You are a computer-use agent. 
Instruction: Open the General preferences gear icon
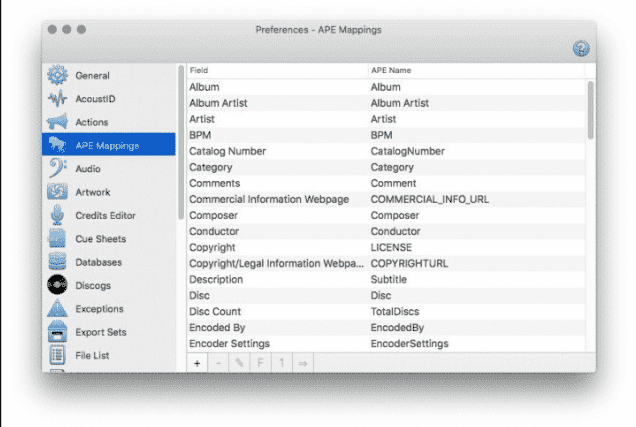[57, 75]
